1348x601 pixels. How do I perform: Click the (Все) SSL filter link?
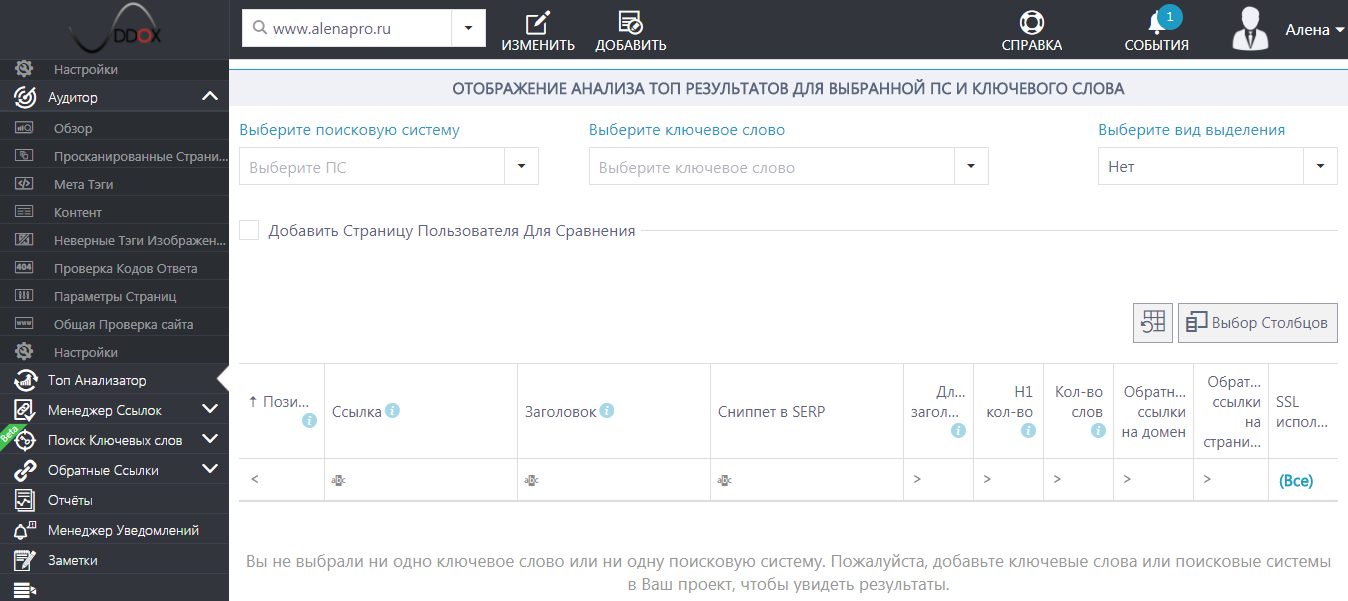[1296, 481]
